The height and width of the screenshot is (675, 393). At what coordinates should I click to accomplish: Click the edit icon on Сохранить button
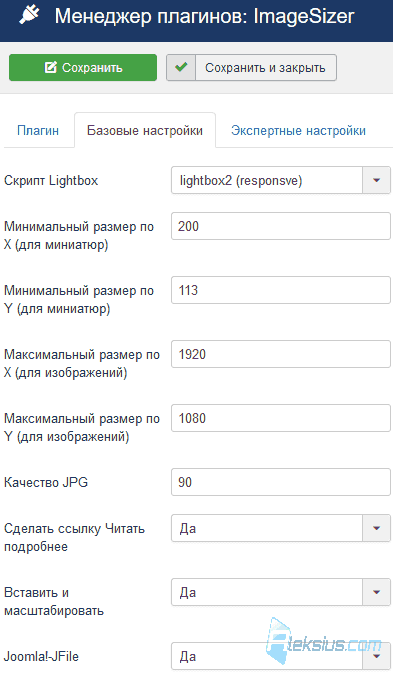(x=50, y=67)
